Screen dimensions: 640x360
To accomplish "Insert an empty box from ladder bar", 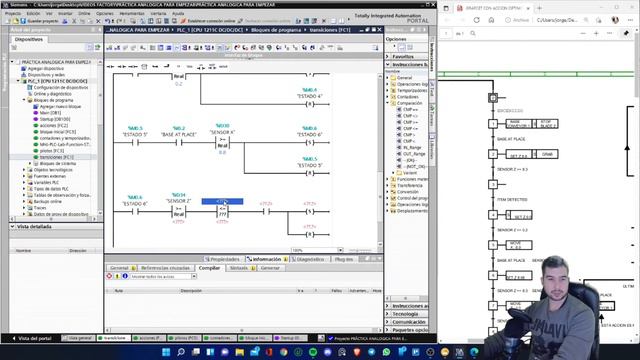I will pyautogui.click(x=144, y=66).
